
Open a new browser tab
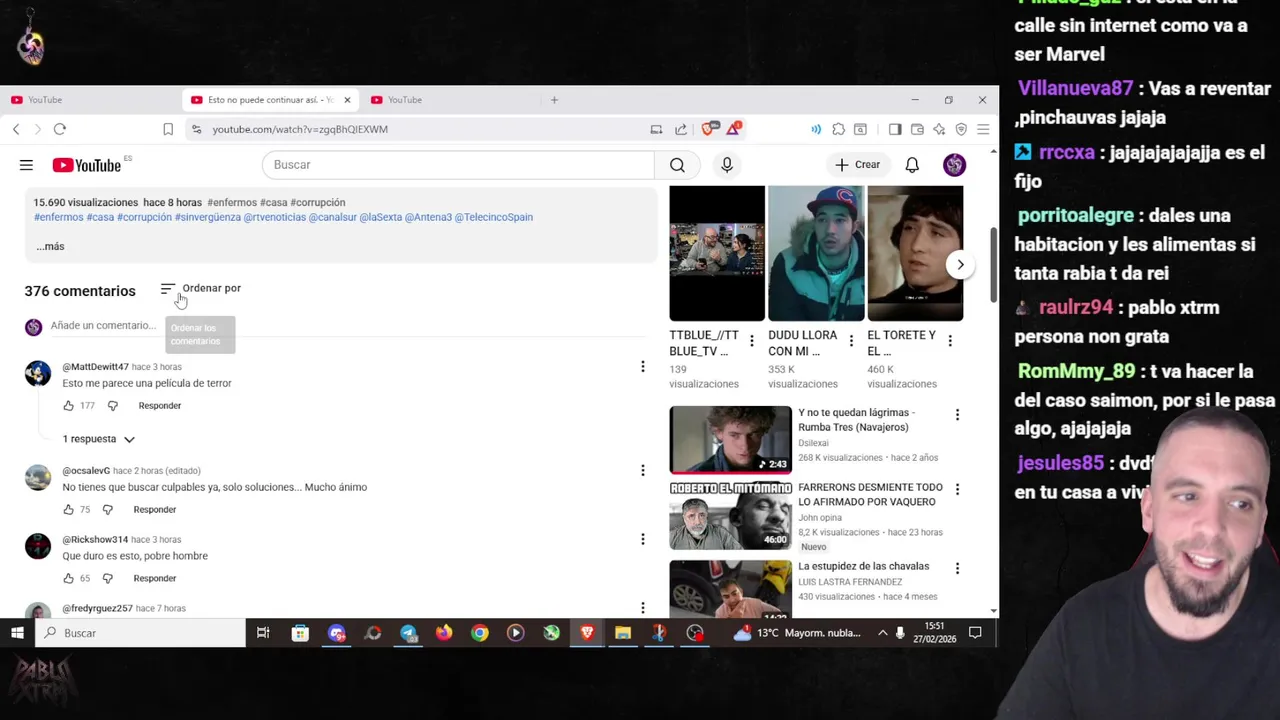(x=554, y=100)
